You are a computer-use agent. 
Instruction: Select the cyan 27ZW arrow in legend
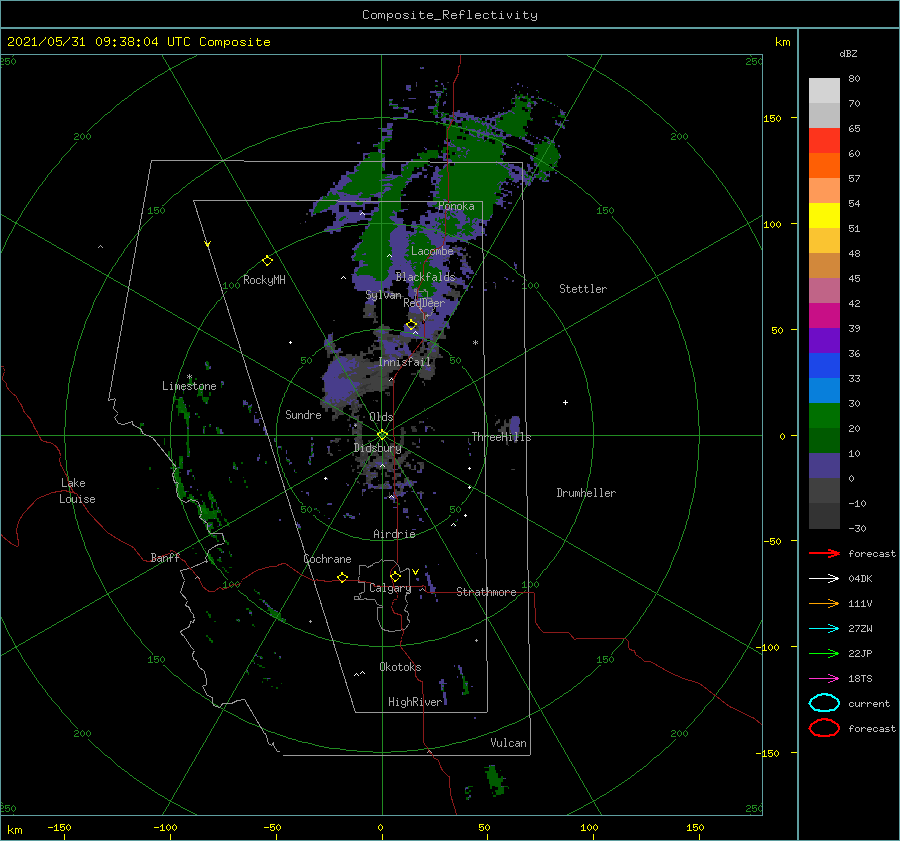click(x=824, y=629)
